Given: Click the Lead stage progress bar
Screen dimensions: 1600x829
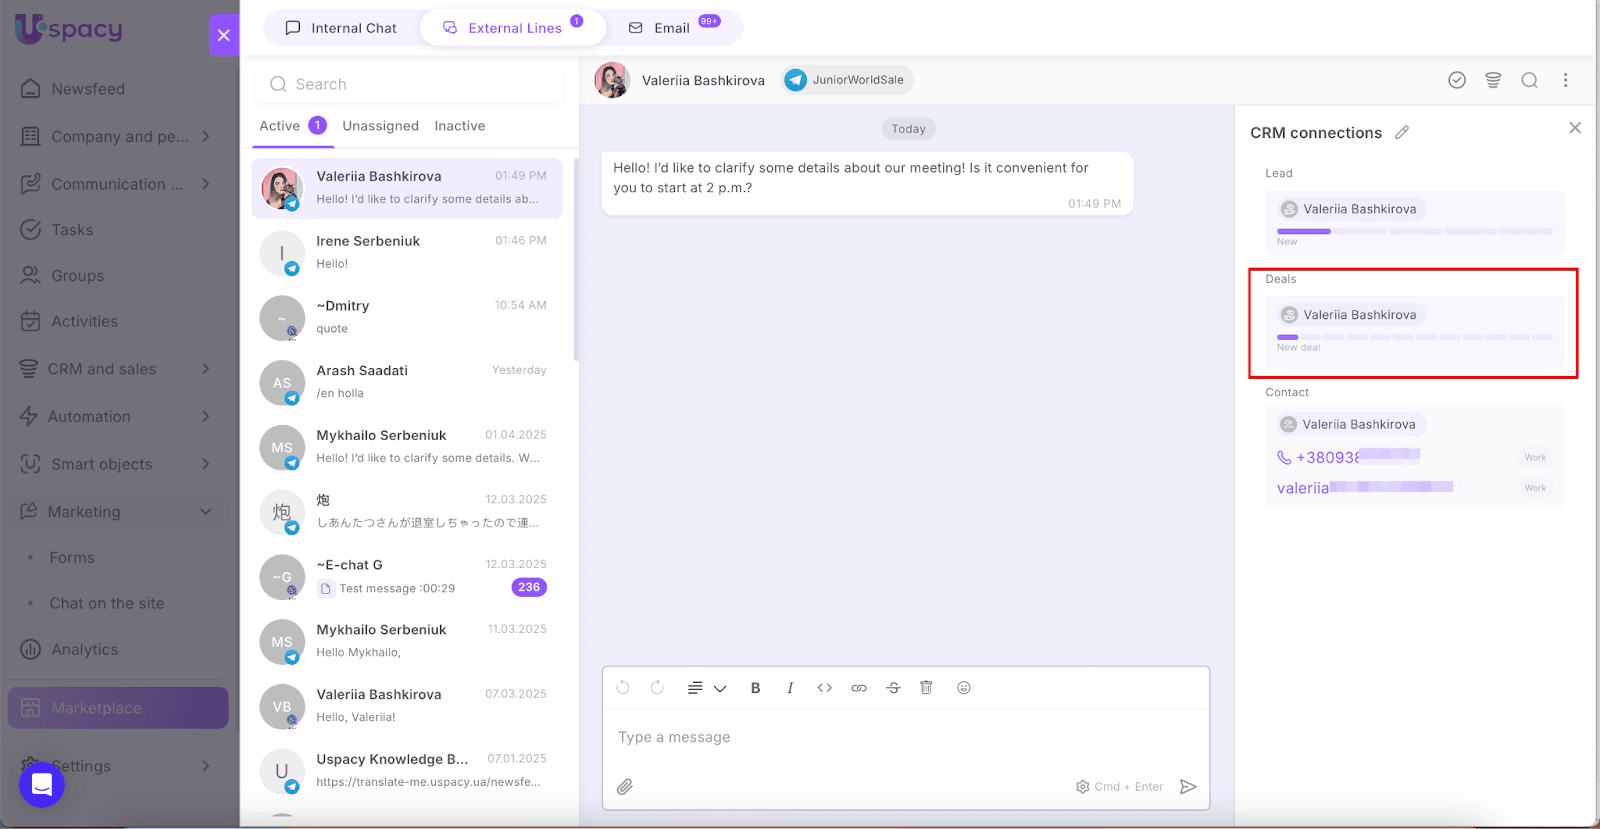Looking at the screenshot, I should 1414,232.
